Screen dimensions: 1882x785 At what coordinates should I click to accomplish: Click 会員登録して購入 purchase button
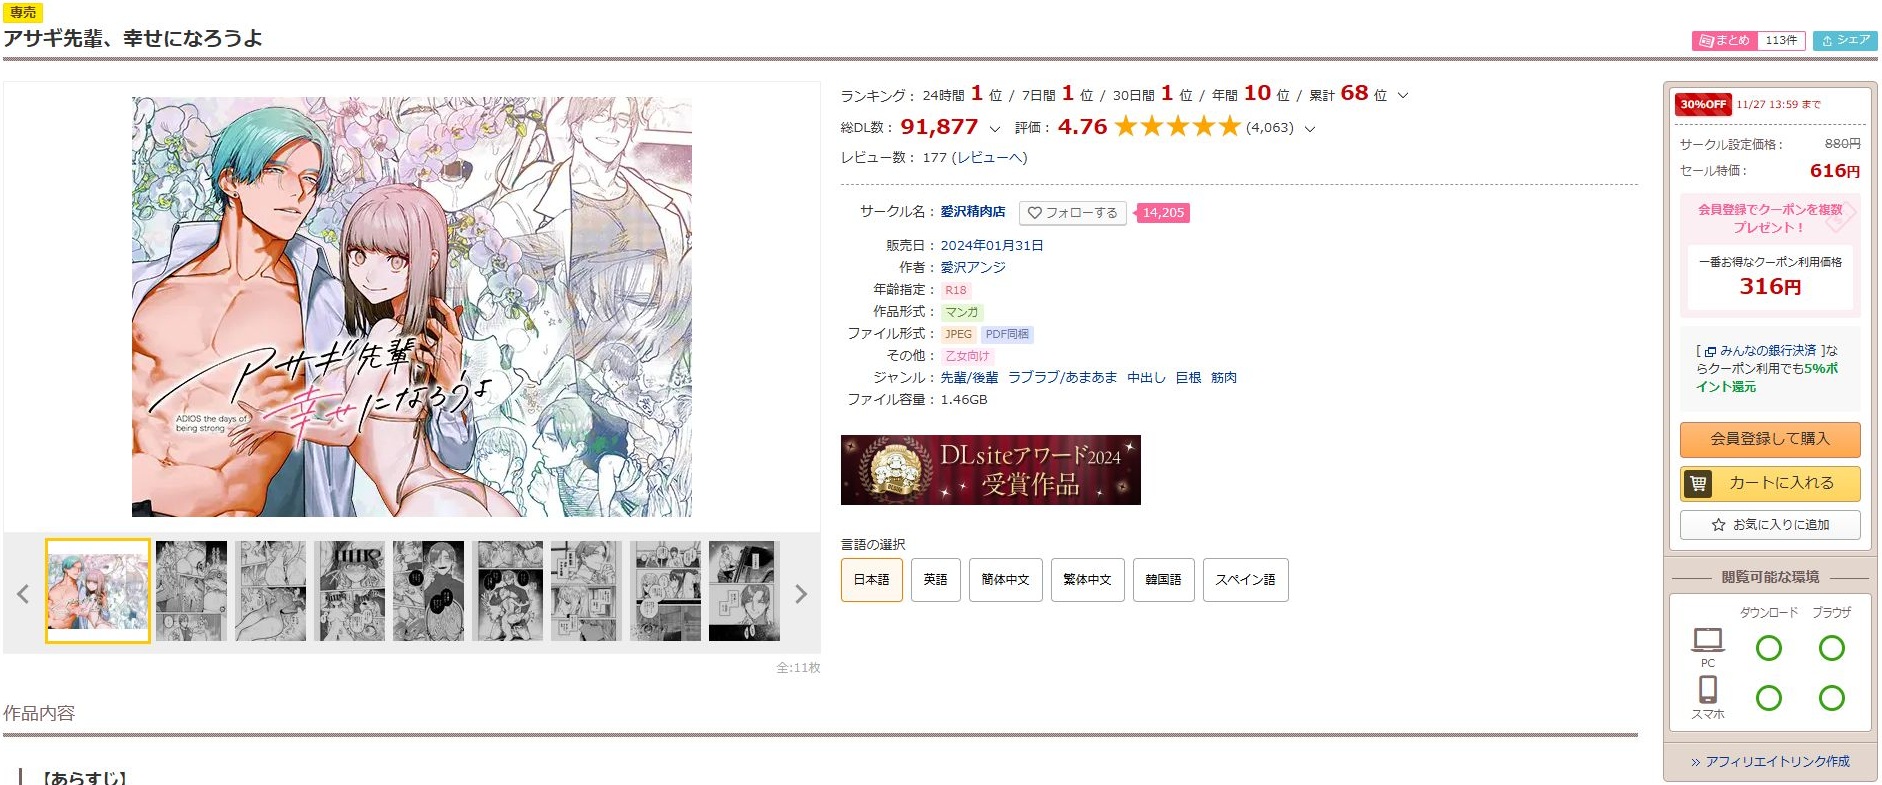coord(1770,439)
